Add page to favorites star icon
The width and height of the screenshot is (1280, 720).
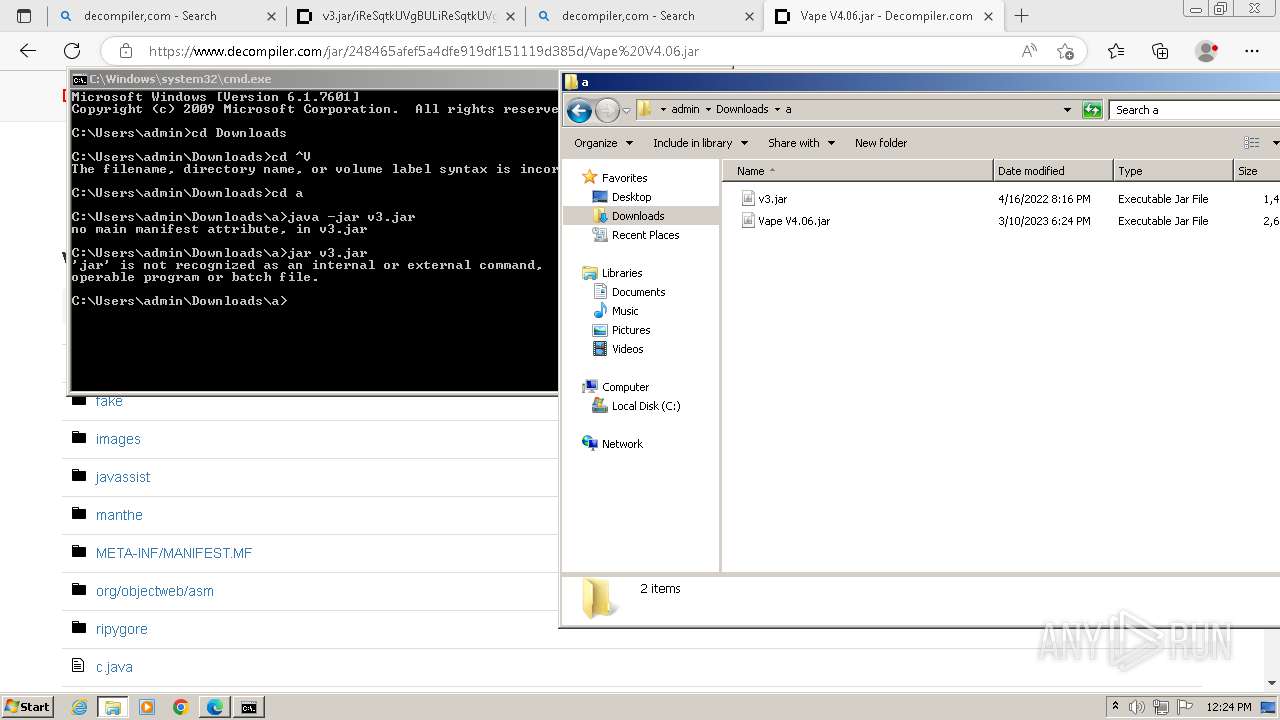point(1065,51)
